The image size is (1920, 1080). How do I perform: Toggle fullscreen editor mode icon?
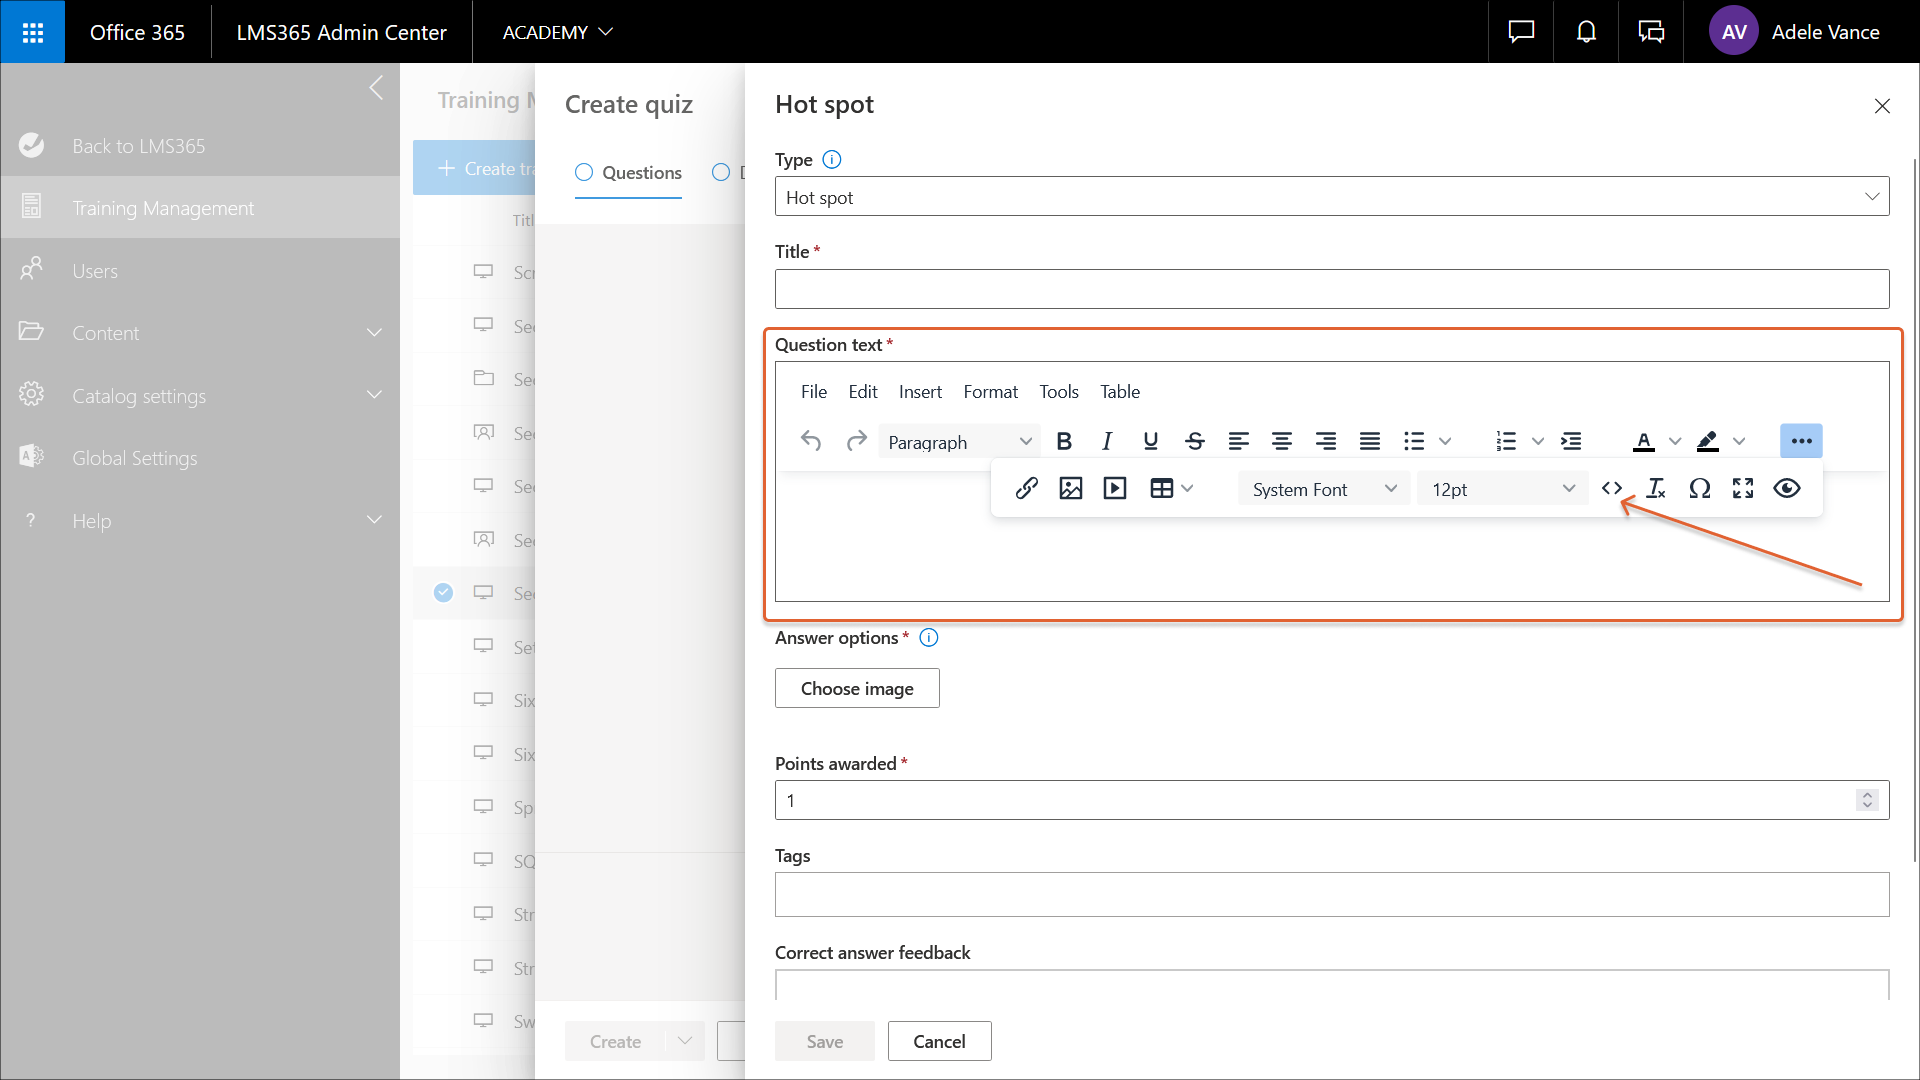[1743, 488]
